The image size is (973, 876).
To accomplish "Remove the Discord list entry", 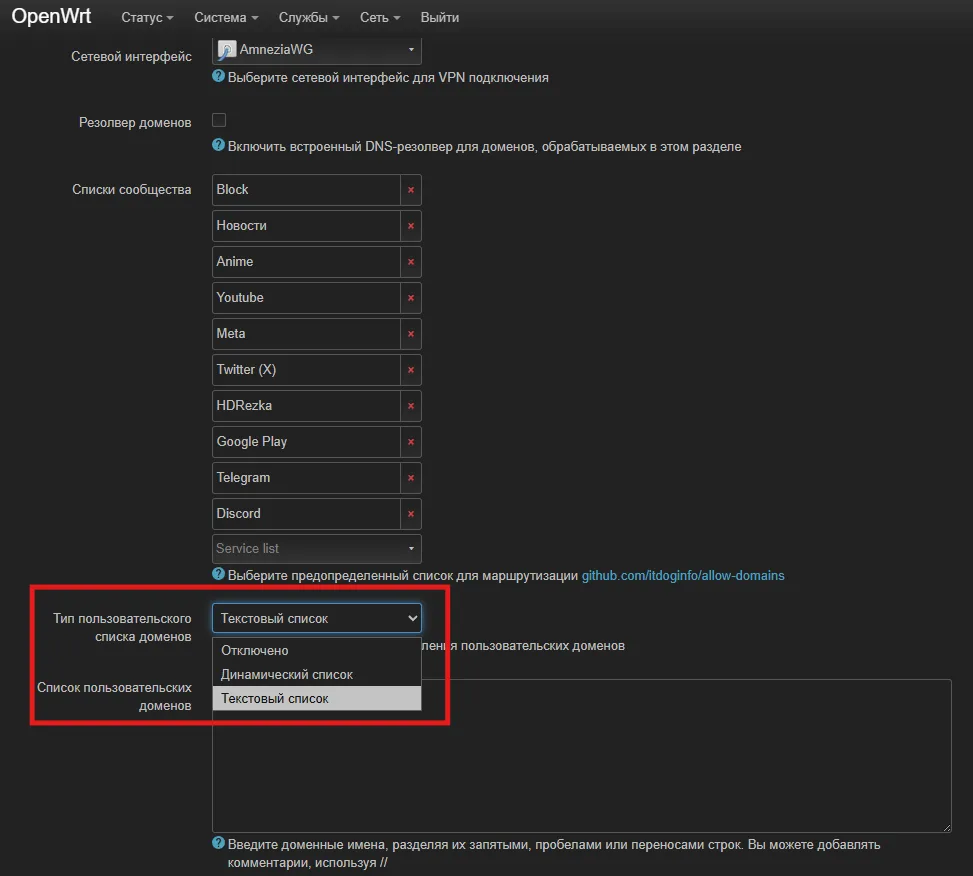I will click(411, 514).
